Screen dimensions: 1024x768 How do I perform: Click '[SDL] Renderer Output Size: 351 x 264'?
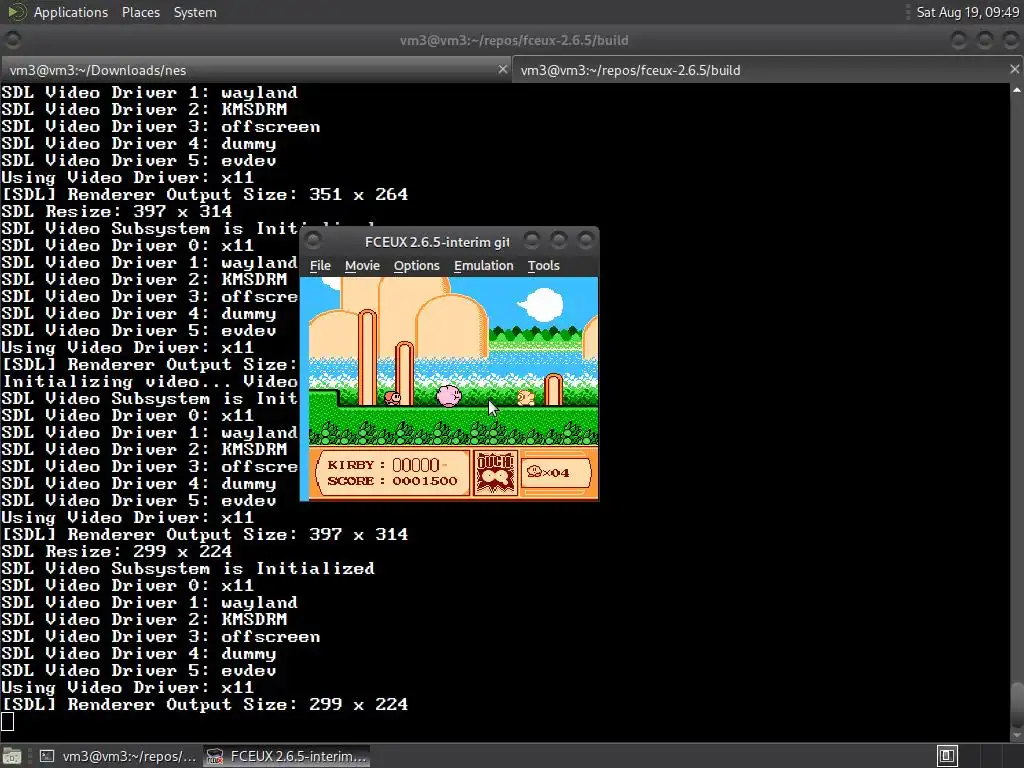204,195
